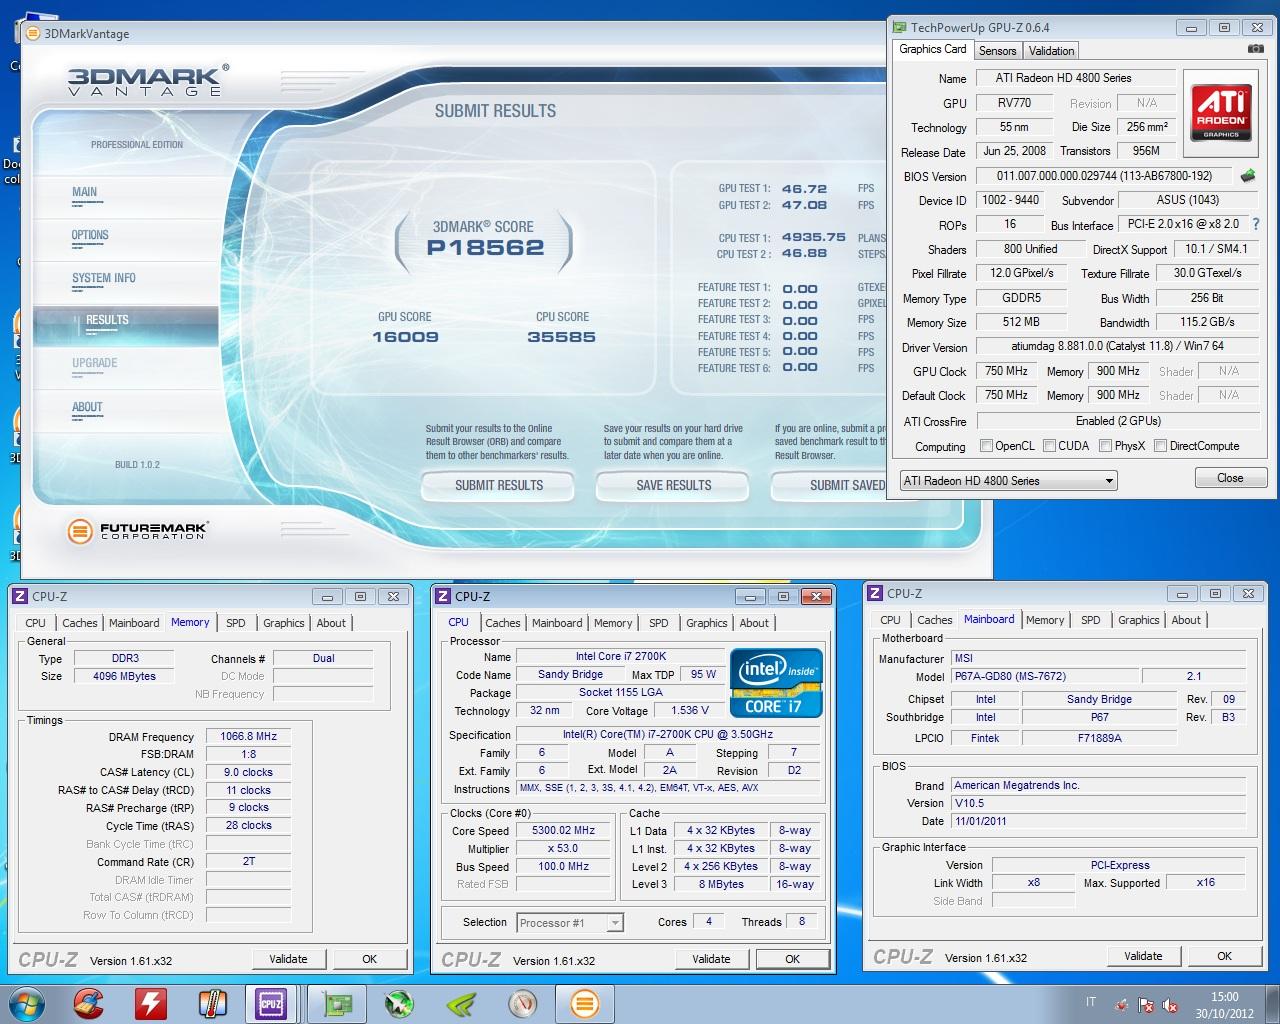Click the ATI CrossFire Enabled (2 GPUs) field
Viewport: 1280px width, 1024px height.
click(1117, 421)
